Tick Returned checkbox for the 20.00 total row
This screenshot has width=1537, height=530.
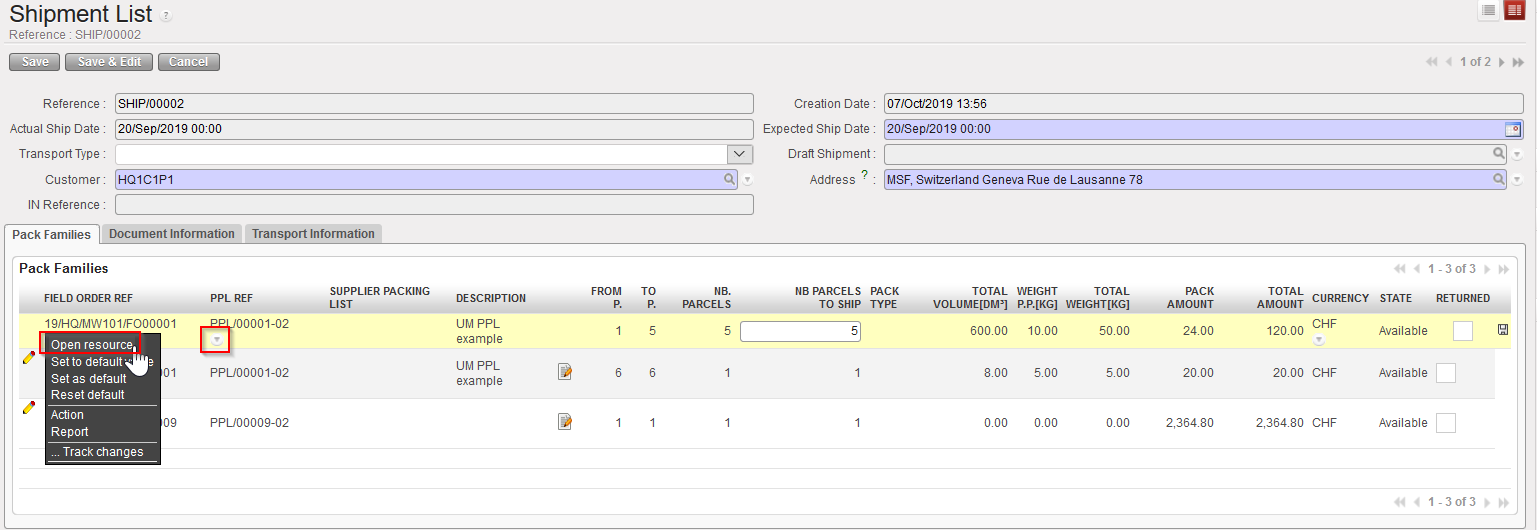(1445, 373)
